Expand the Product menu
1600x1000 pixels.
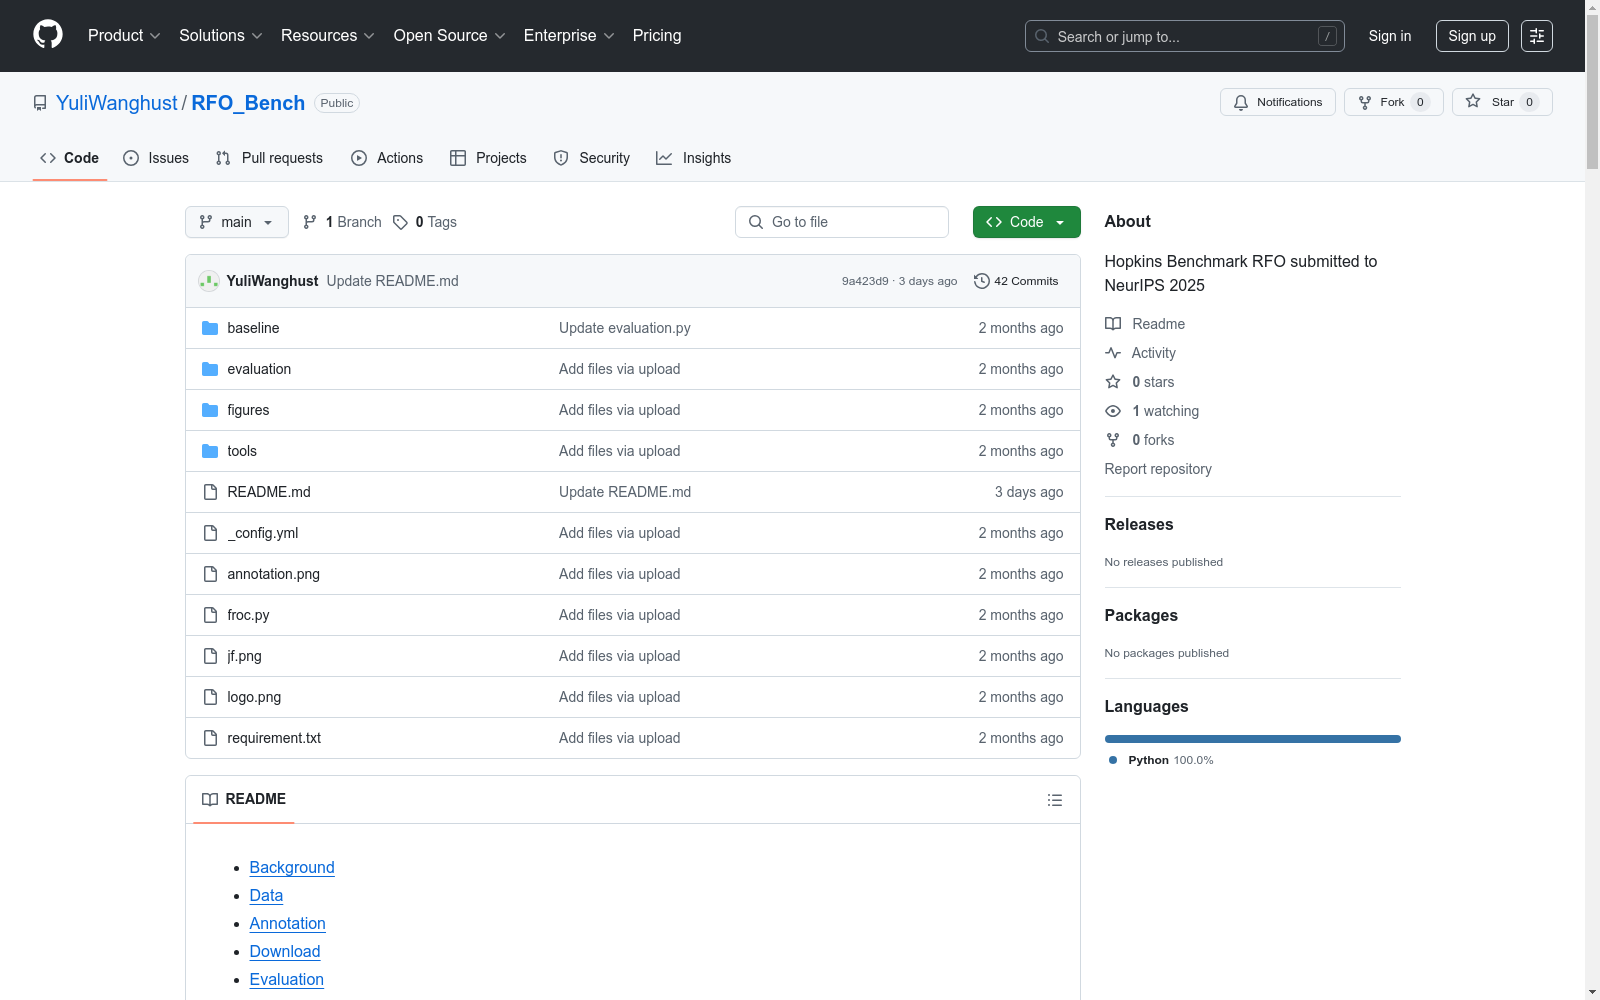click(x=124, y=36)
